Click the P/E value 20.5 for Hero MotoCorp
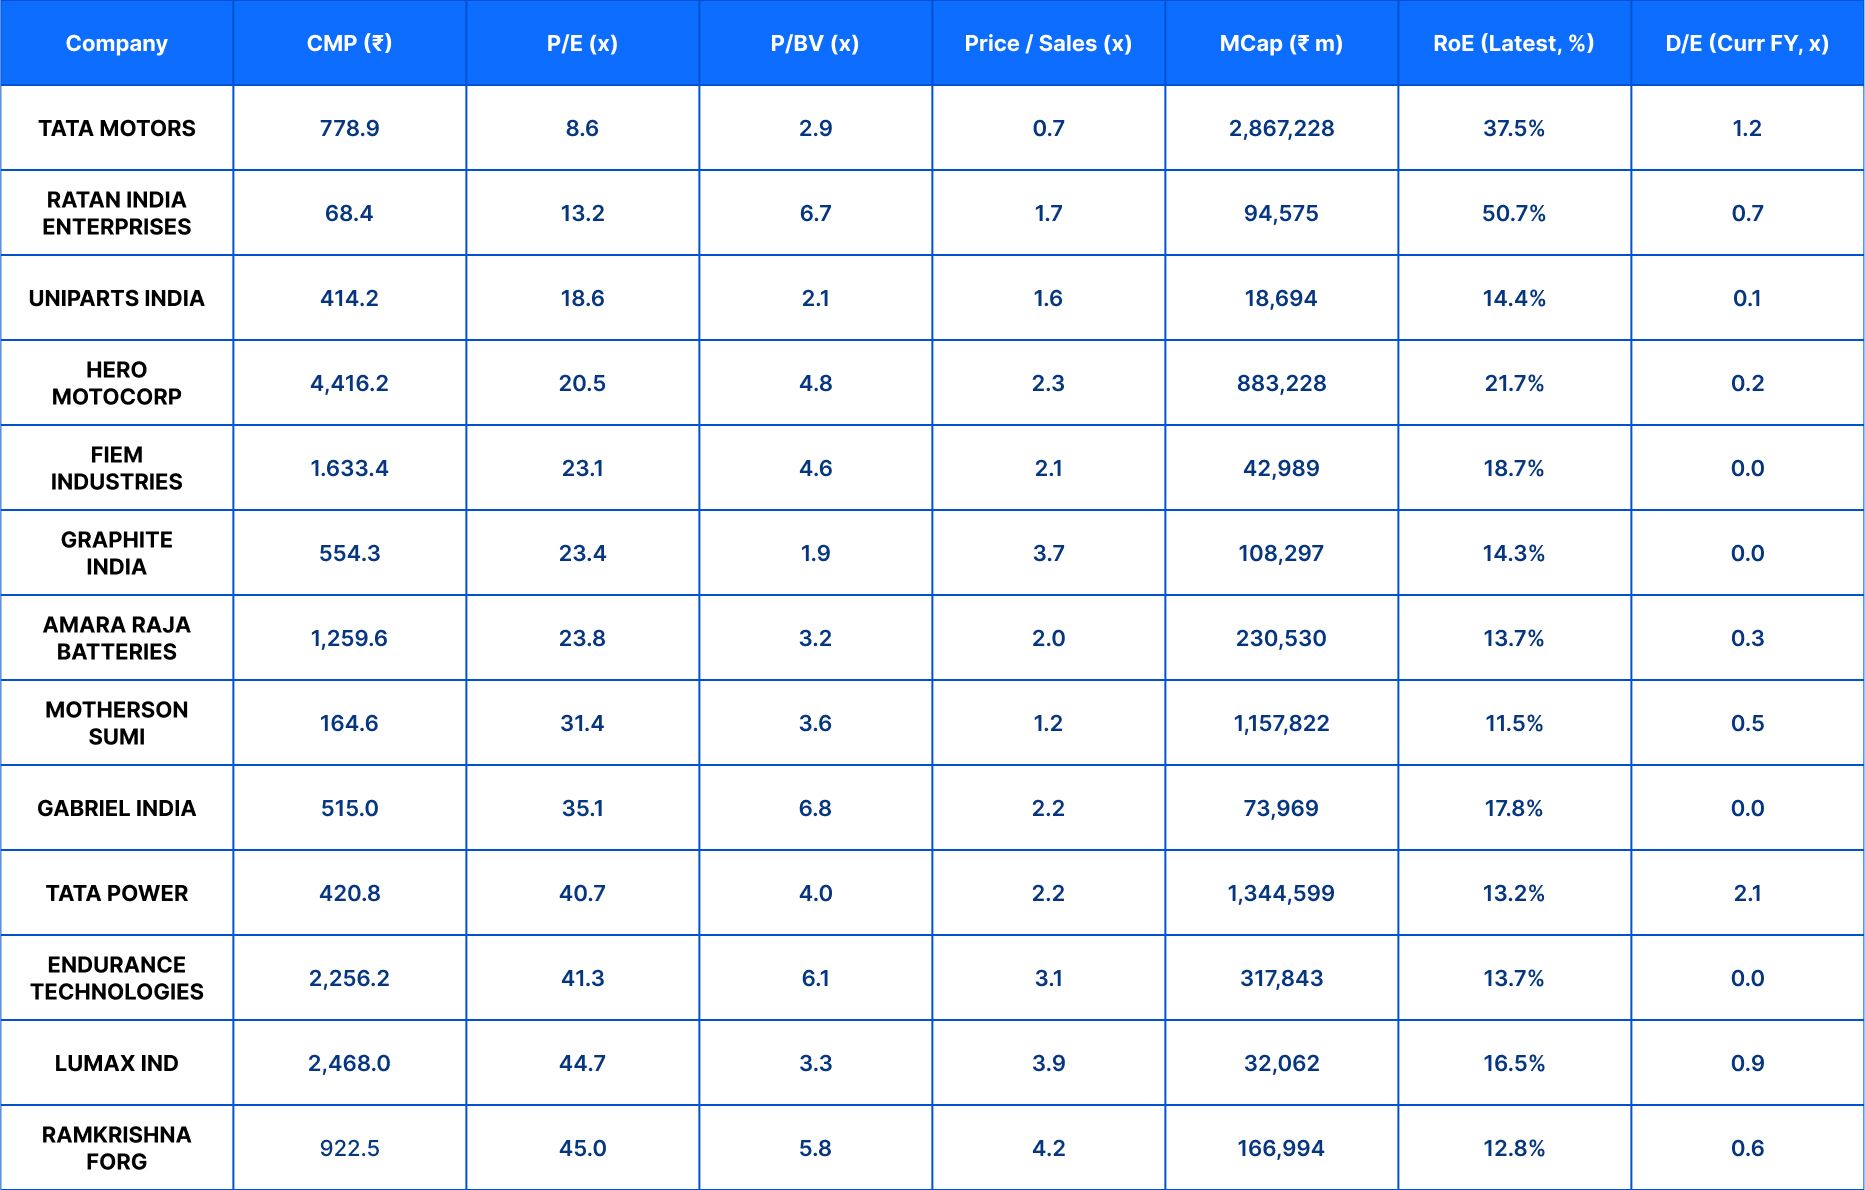The width and height of the screenshot is (1865, 1190). point(582,382)
